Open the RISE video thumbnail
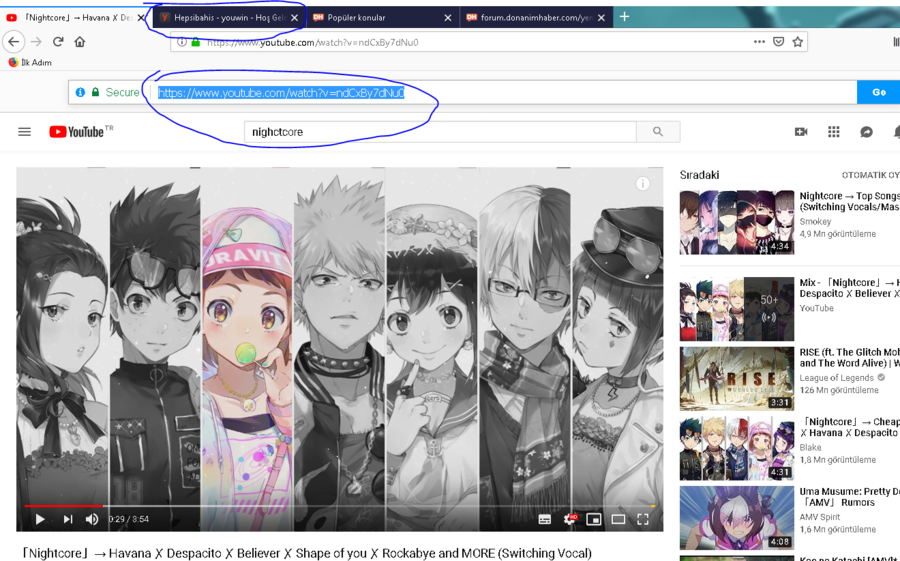Viewport: 900px width, 561px height. click(736, 378)
